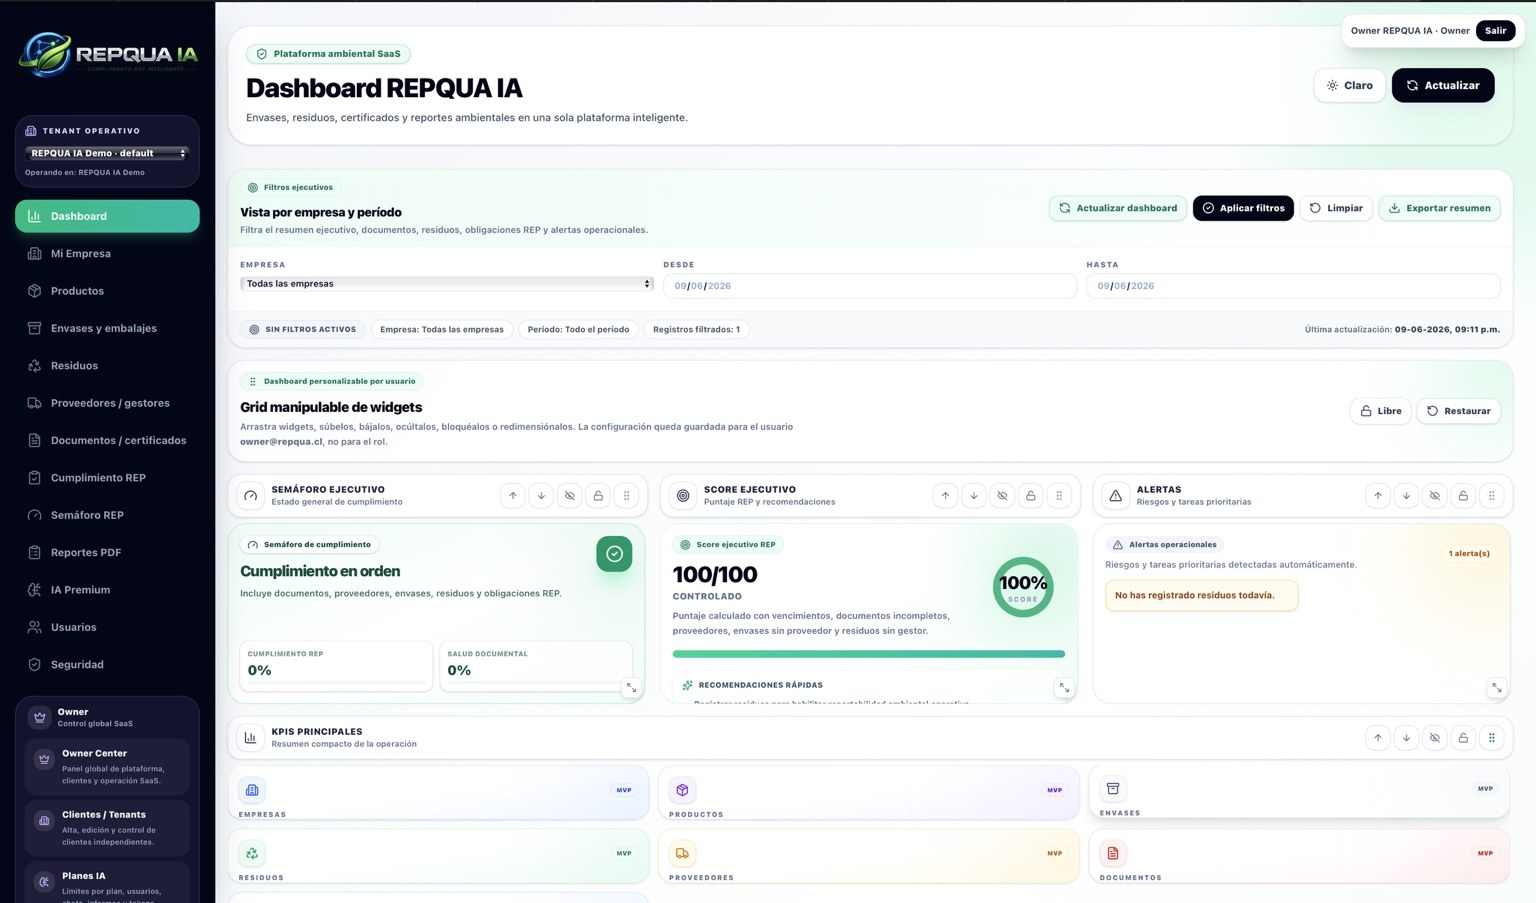Move Semáforo Ejecutivo widget up
This screenshot has width=1536, height=903.
point(513,496)
